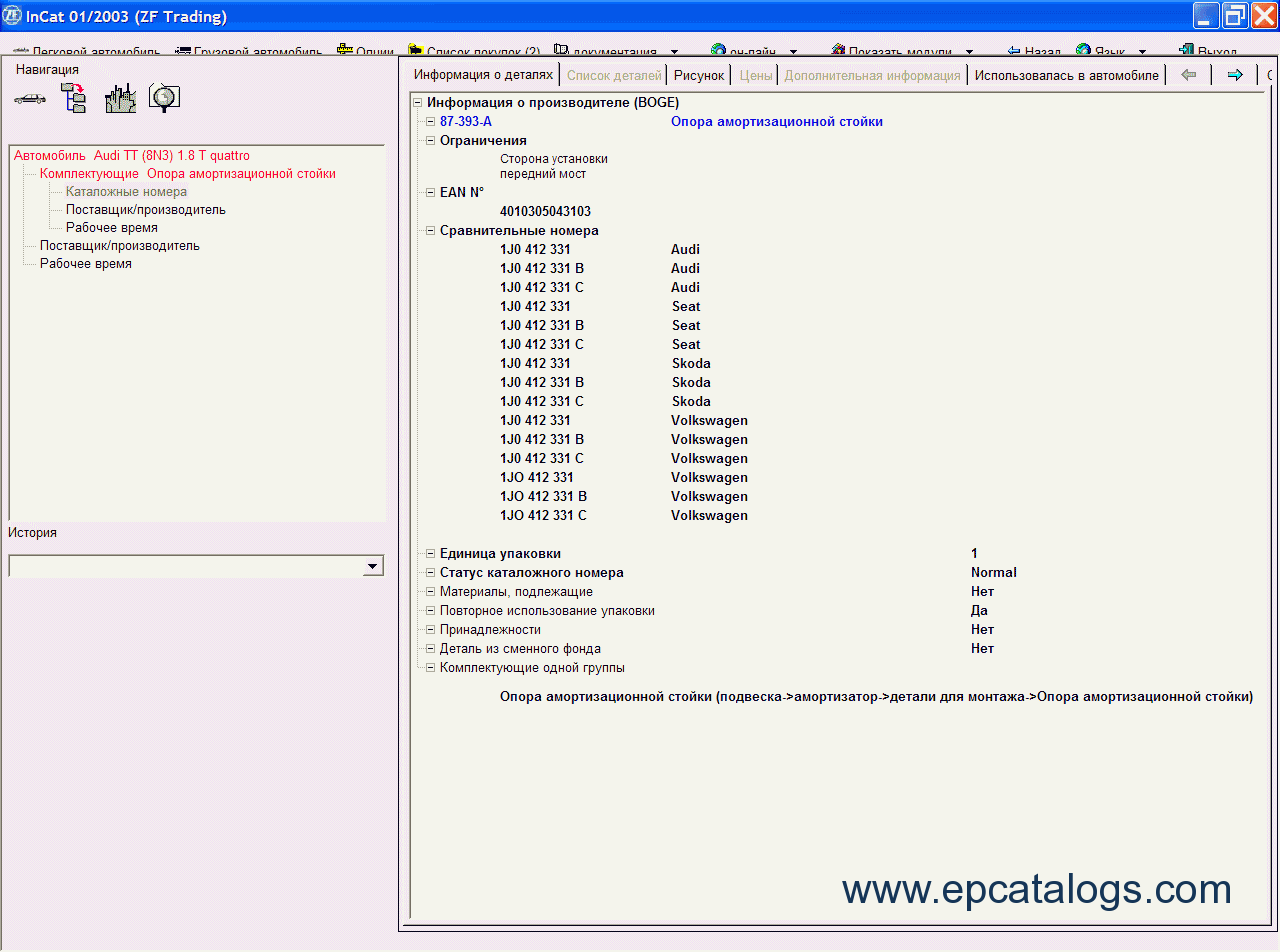Select the factory manufacturer navigation icon
The image size is (1280, 952).
(x=120, y=98)
